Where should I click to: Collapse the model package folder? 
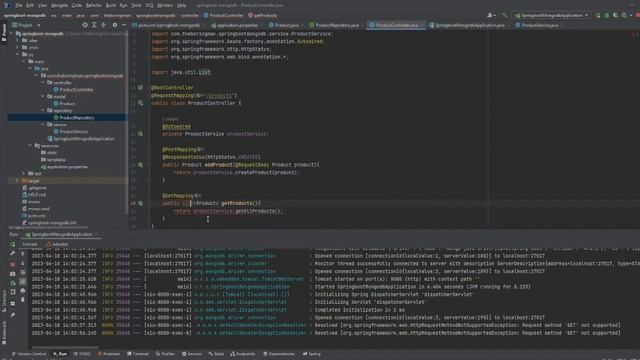[43, 96]
